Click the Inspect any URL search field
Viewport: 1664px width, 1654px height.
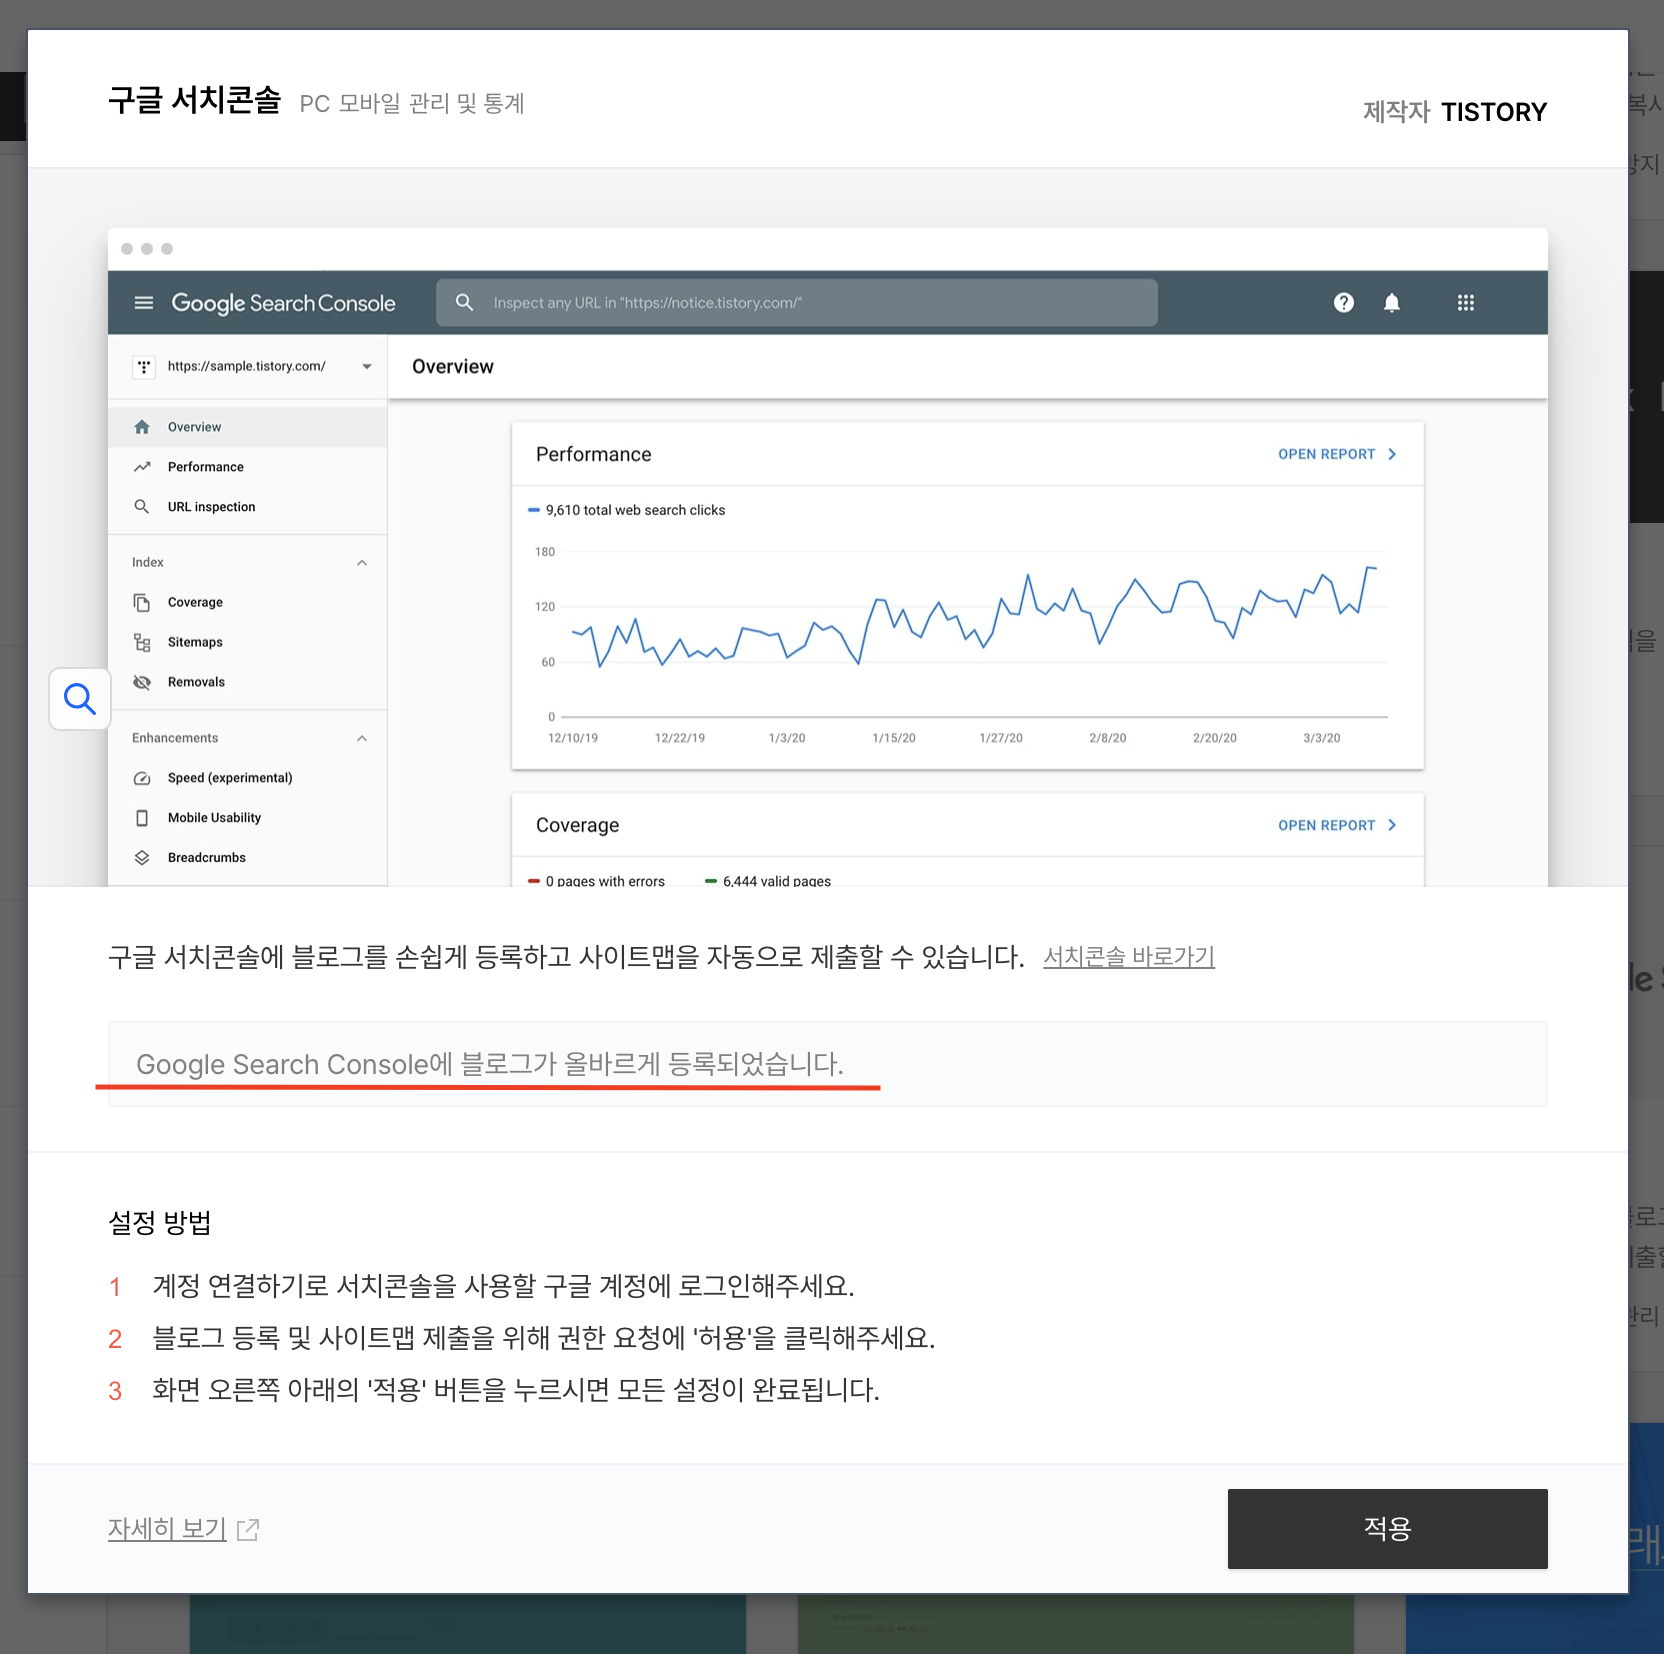coord(797,303)
